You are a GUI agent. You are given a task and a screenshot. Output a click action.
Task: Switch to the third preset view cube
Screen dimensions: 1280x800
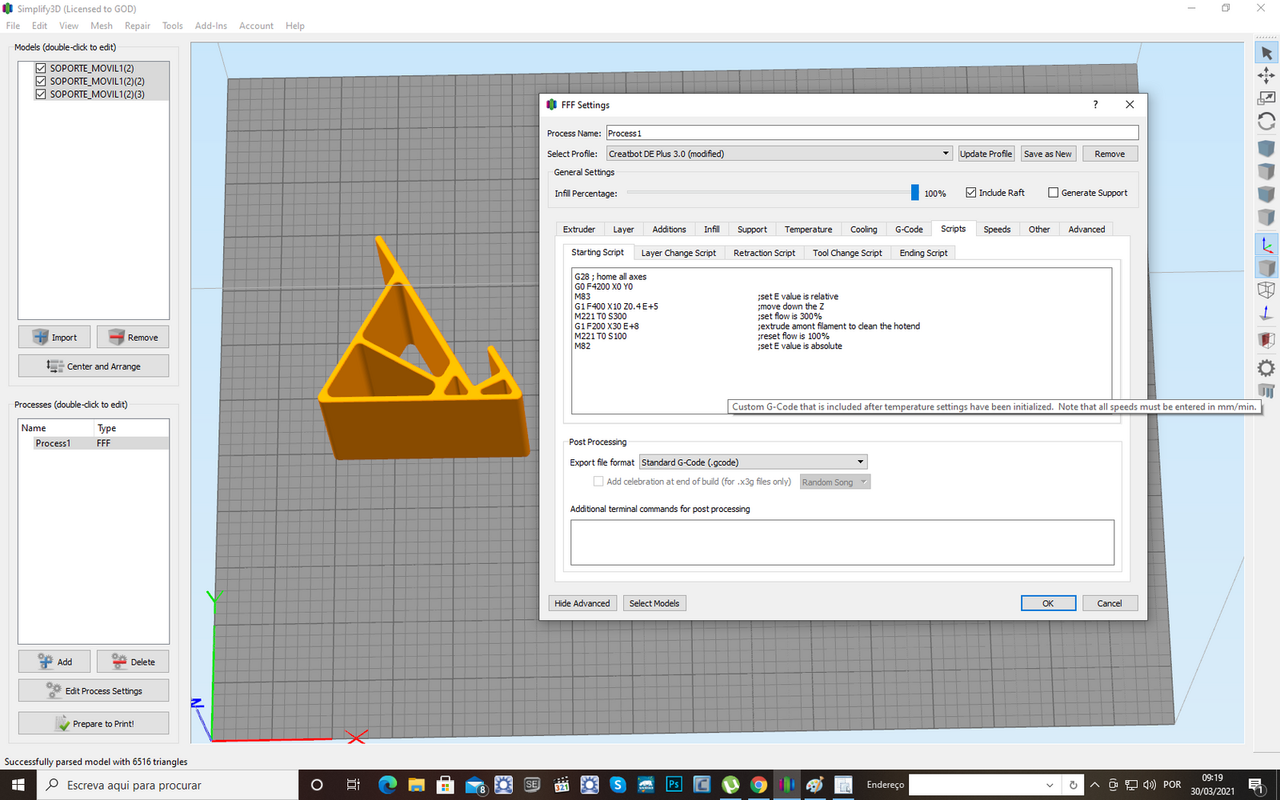(1265, 194)
